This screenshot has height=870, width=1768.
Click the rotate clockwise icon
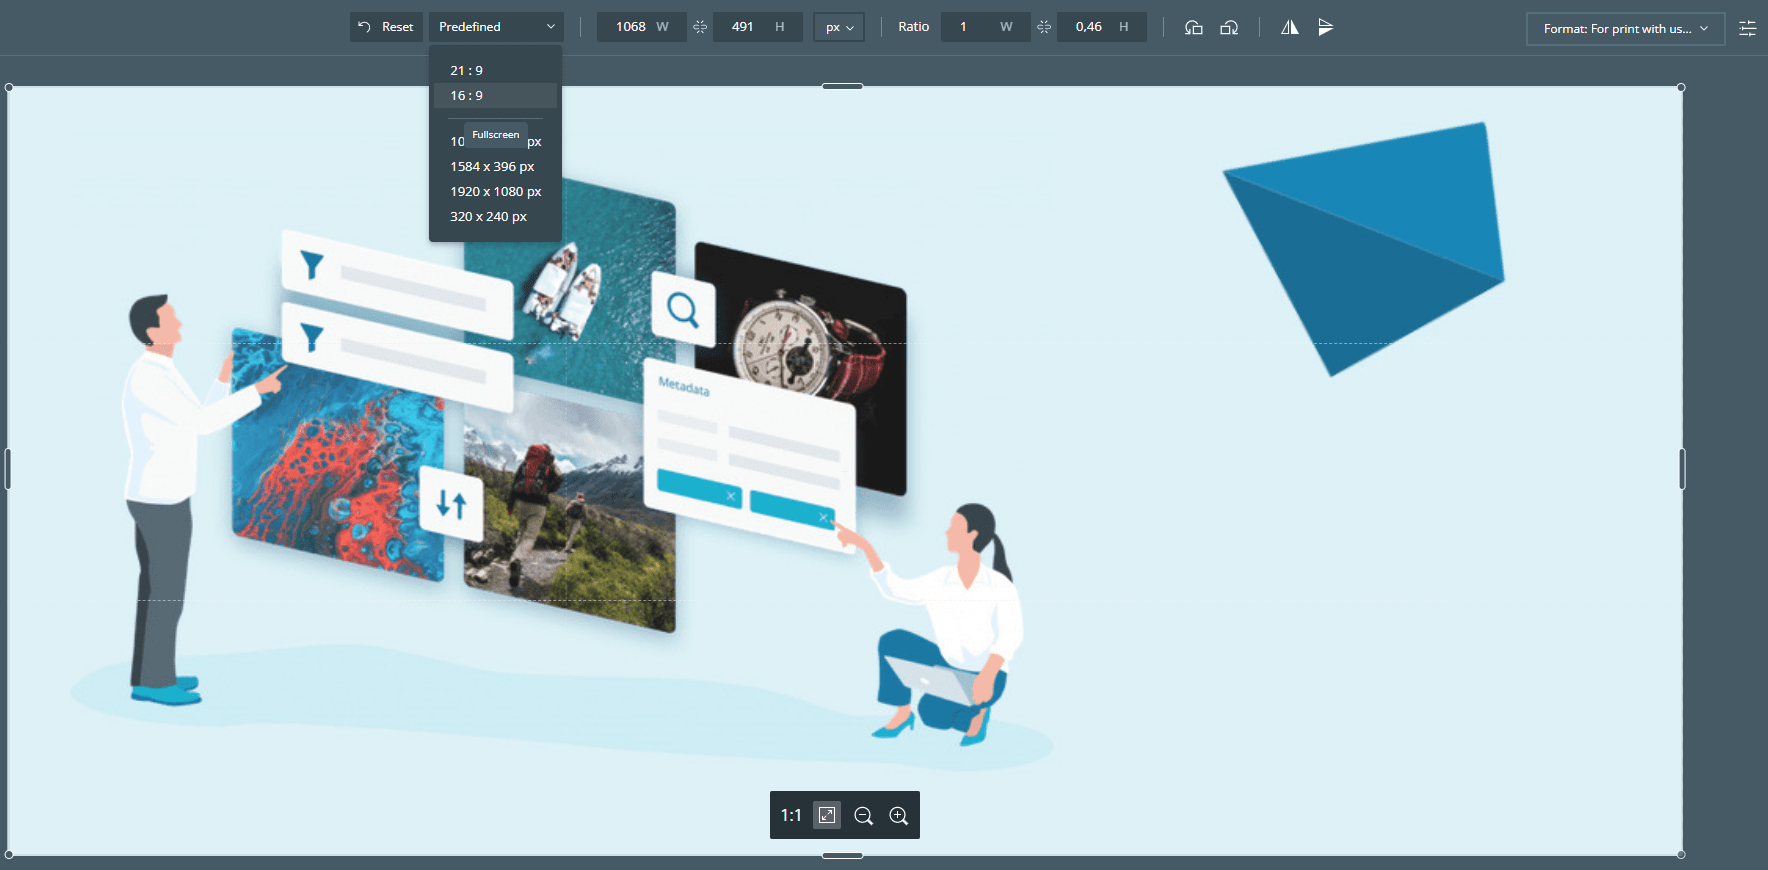point(1229,27)
